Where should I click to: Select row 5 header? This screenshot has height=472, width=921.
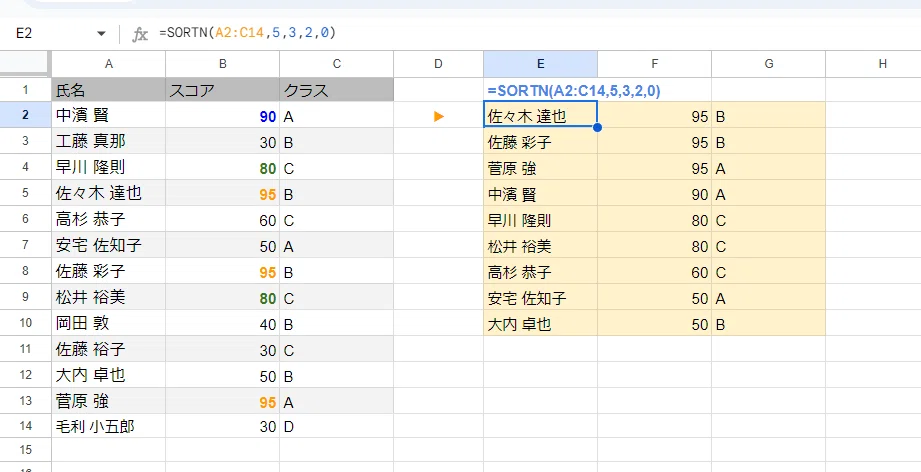26,193
